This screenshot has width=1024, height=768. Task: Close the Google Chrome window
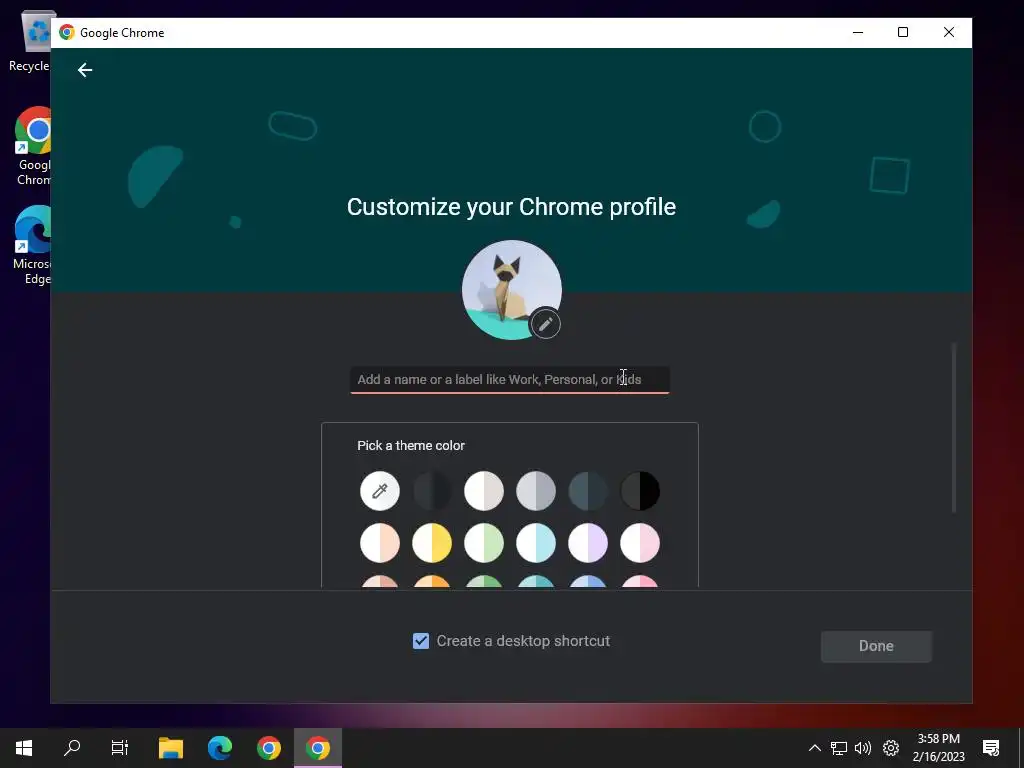pyautogui.click(x=949, y=32)
